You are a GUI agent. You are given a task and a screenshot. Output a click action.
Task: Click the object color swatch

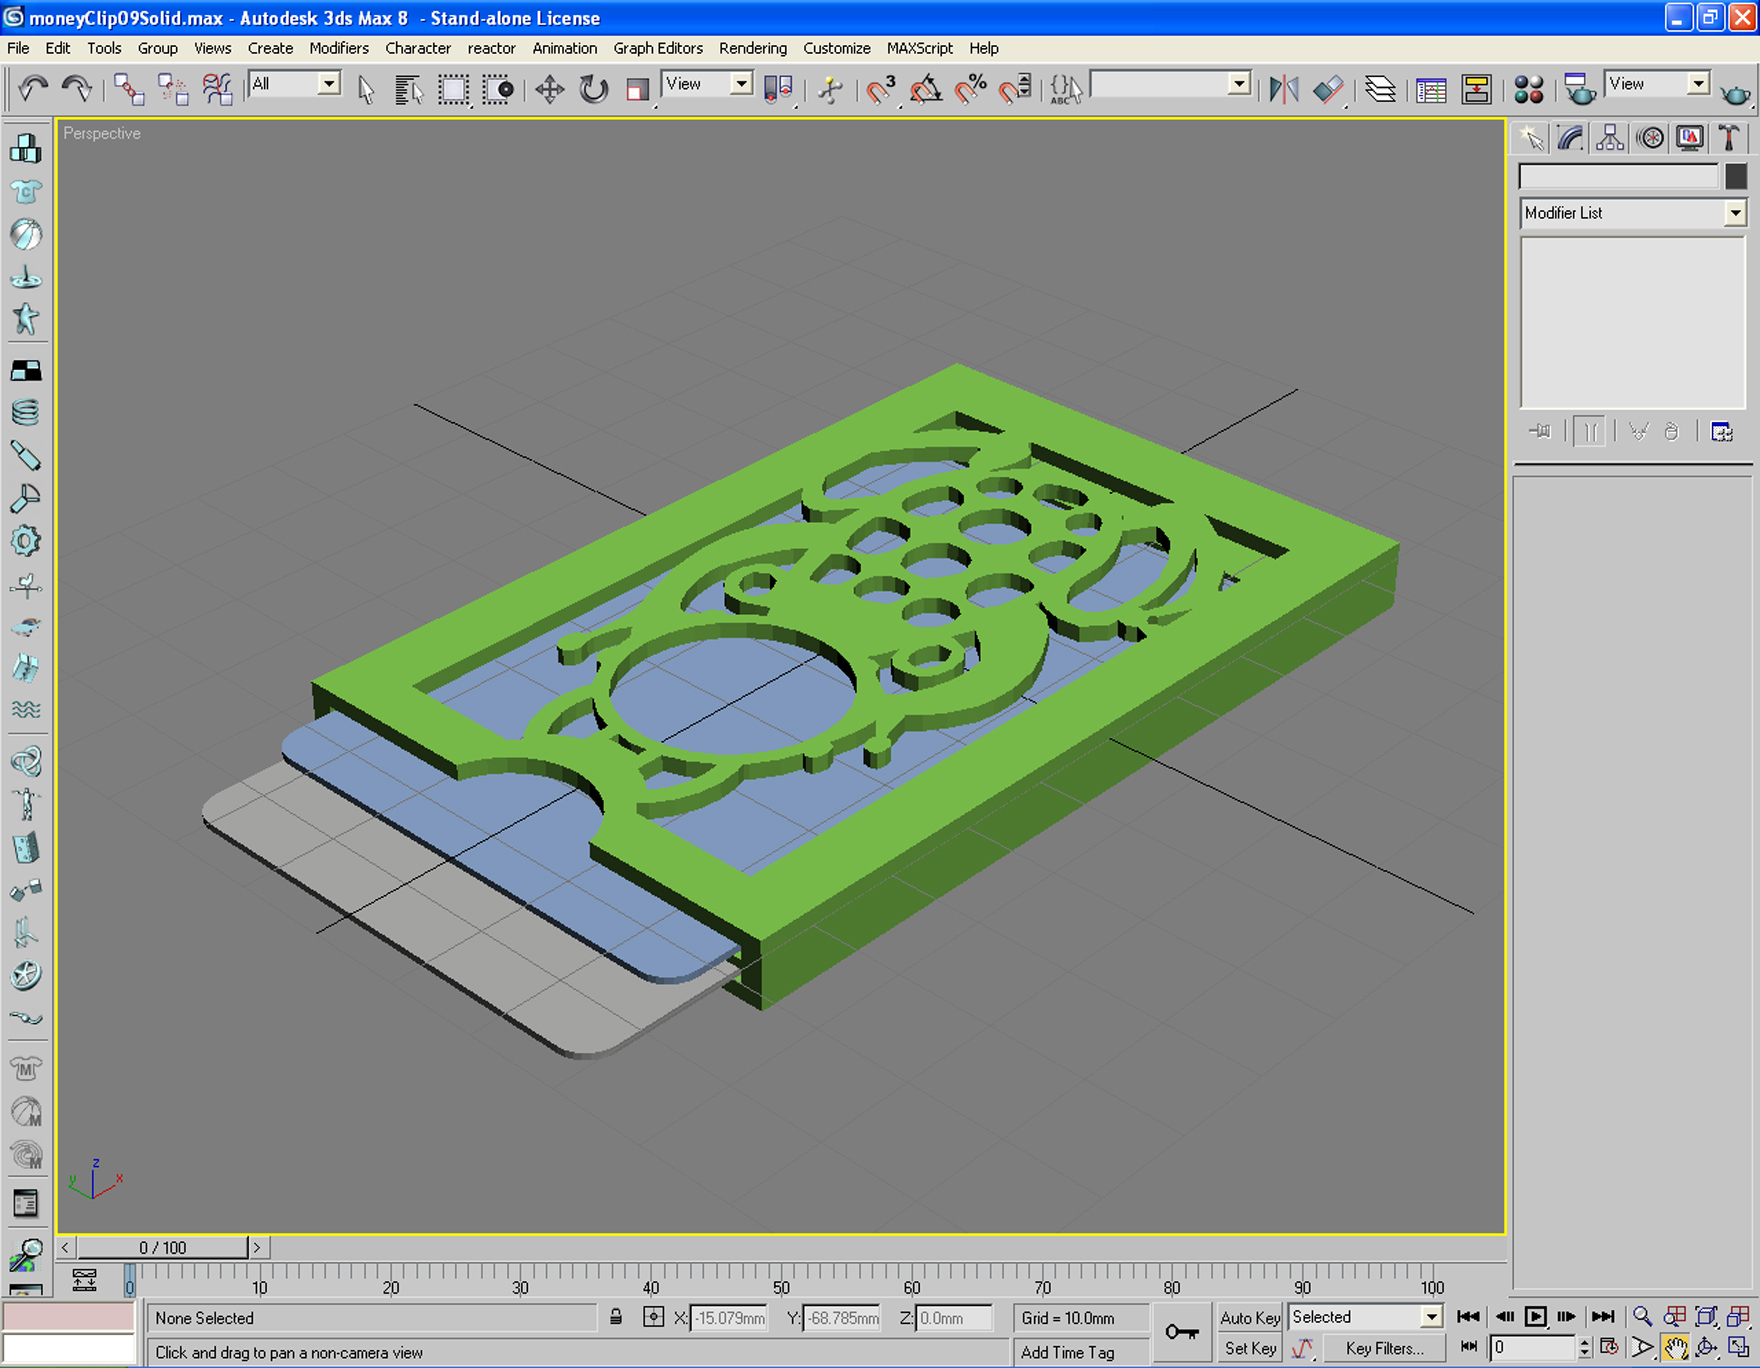[1736, 176]
